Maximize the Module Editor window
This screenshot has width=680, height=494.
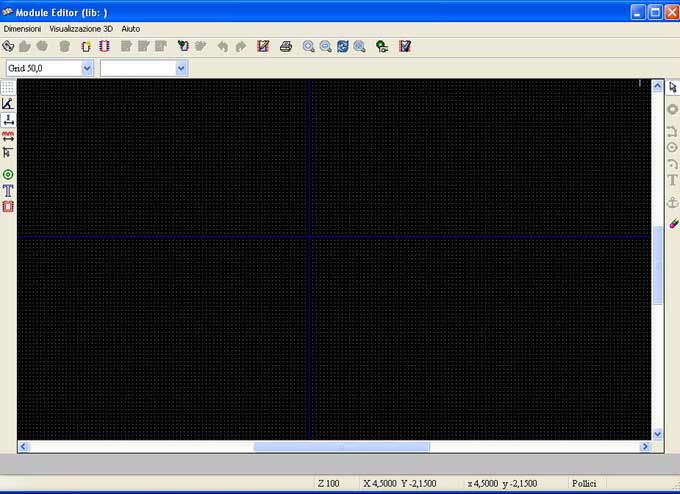655,12
